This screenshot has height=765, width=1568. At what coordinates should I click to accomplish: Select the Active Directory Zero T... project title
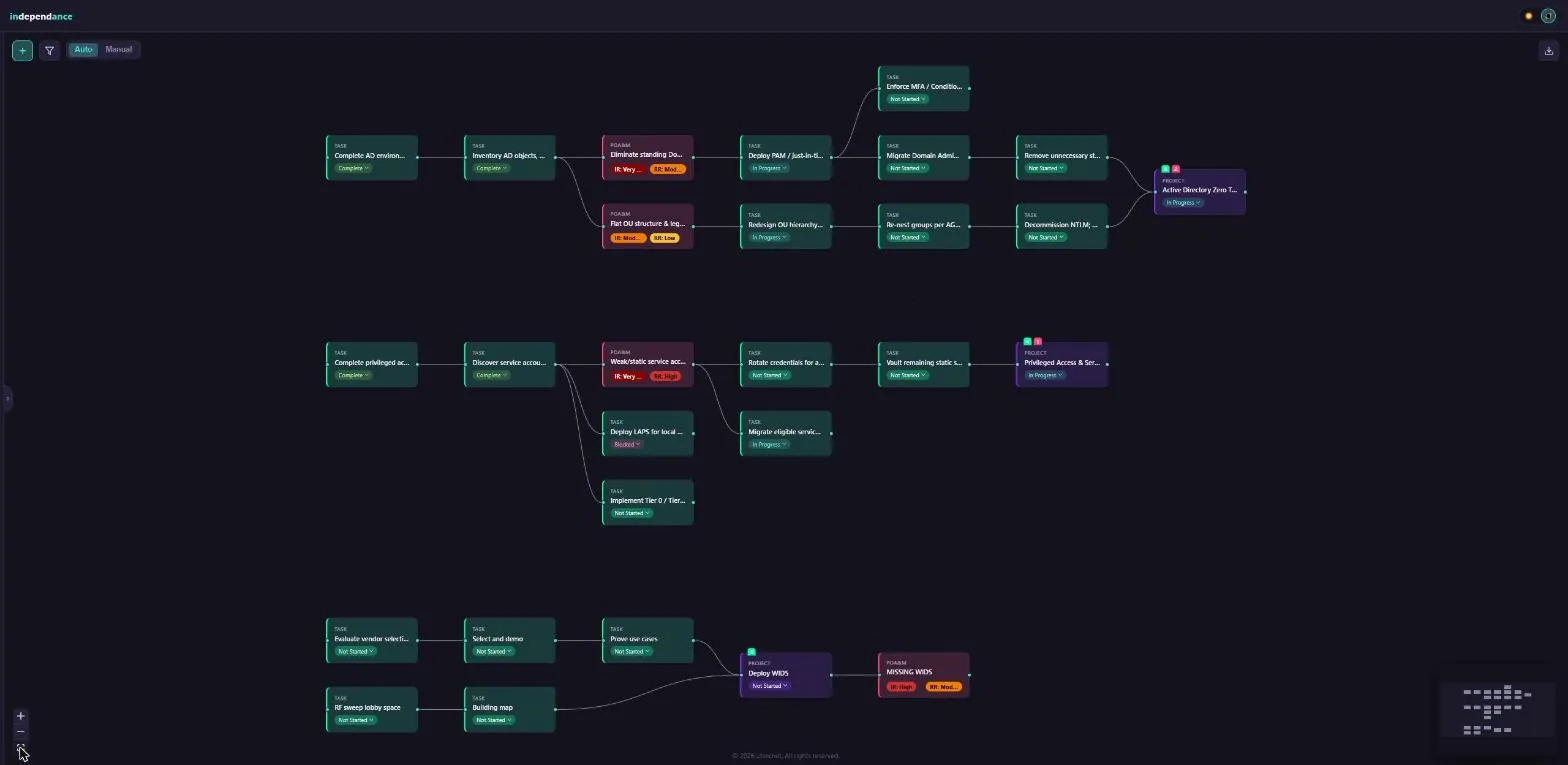tap(1200, 190)
